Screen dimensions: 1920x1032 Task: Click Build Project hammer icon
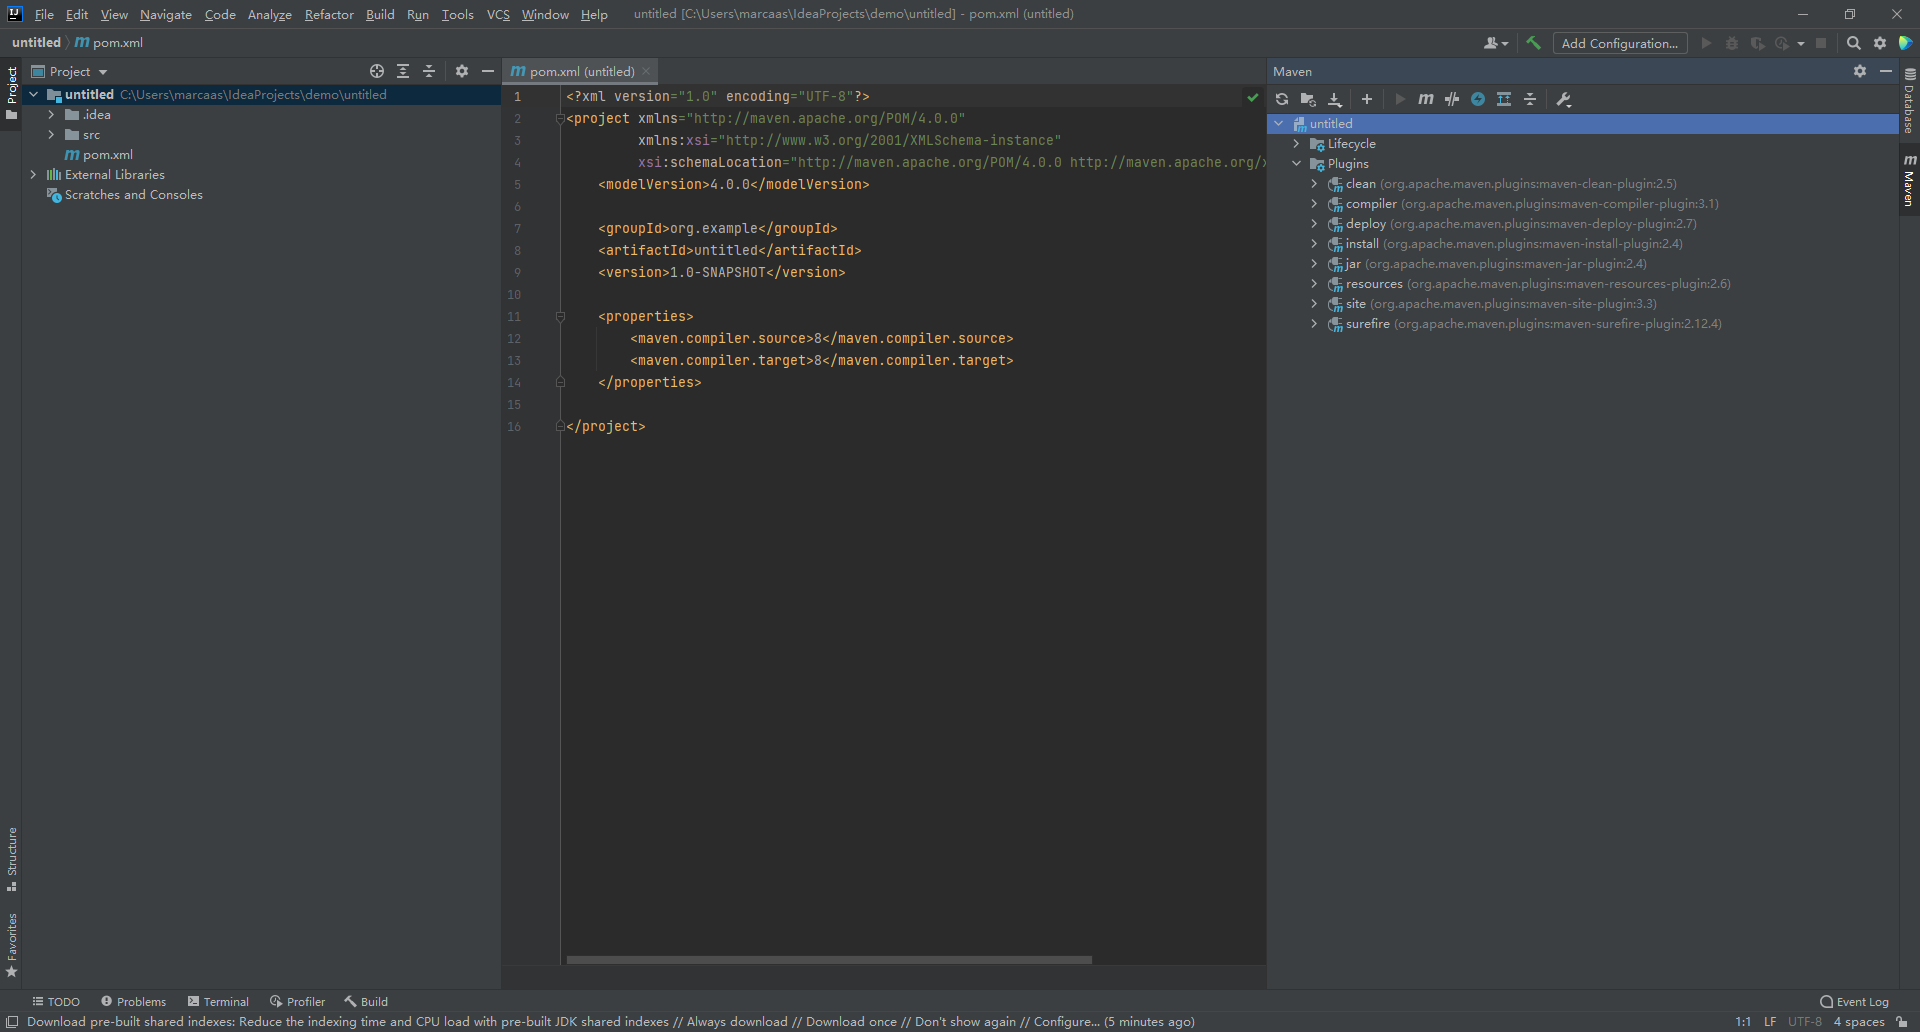[x=1533, y=43]
